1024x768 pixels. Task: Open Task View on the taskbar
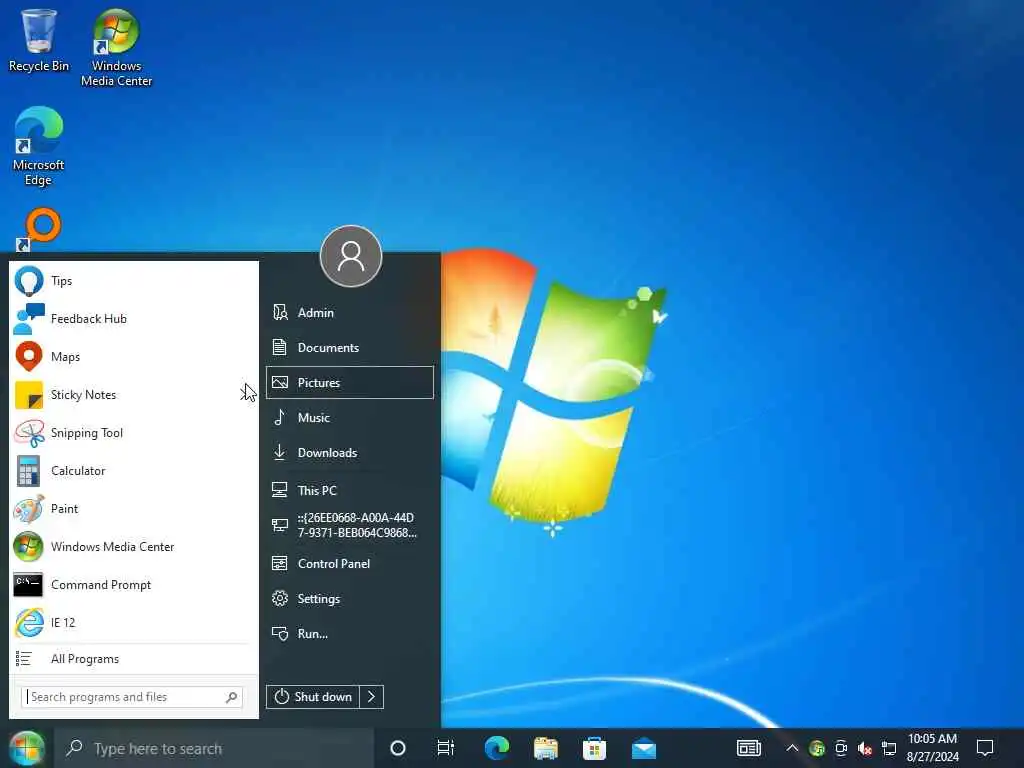click(x=445, y=748)
